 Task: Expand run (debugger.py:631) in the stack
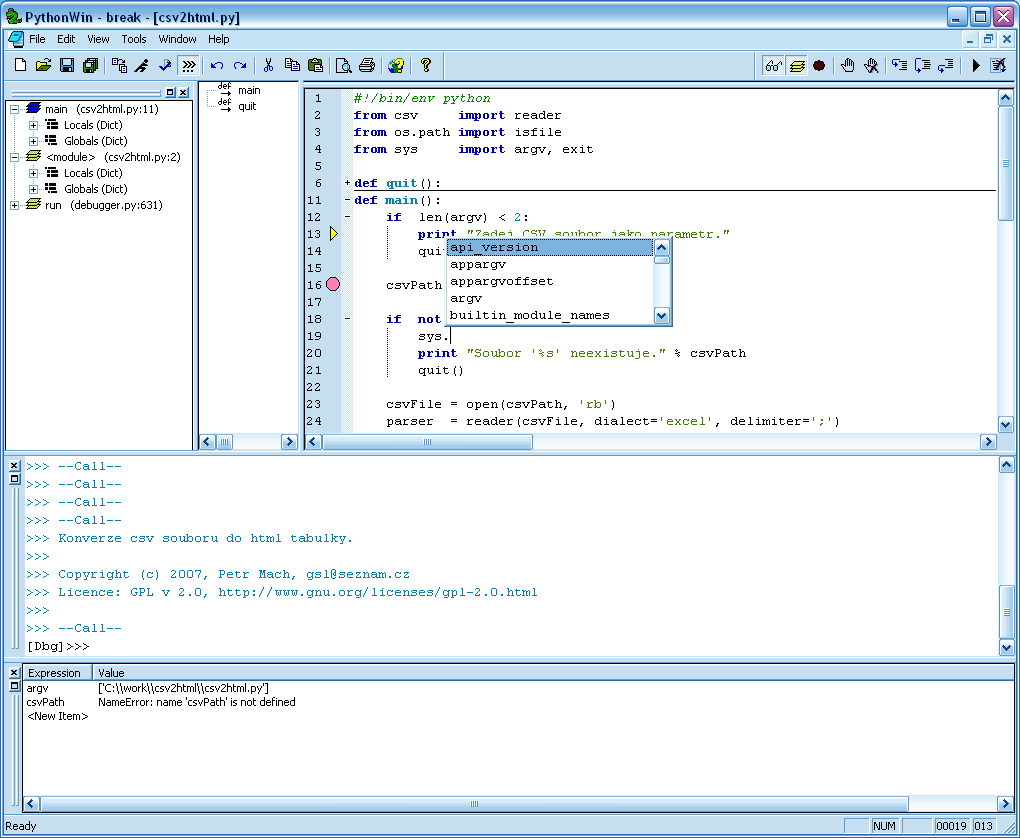[x=13, y=205]
